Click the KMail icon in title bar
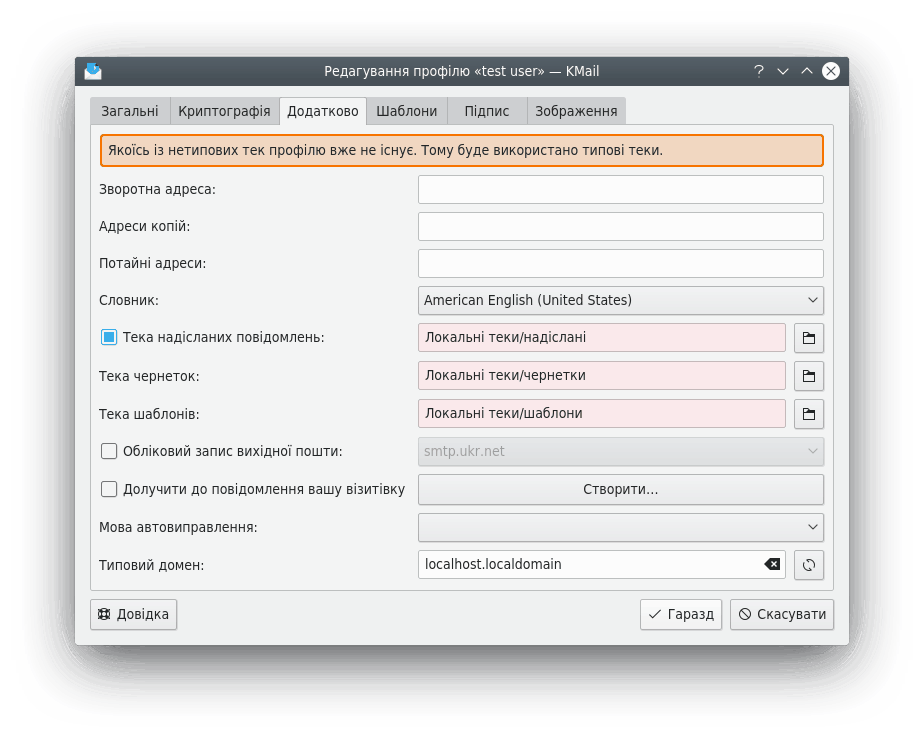Image resolution: width=924 pixels, height=738 pixels. coord(93,71)
